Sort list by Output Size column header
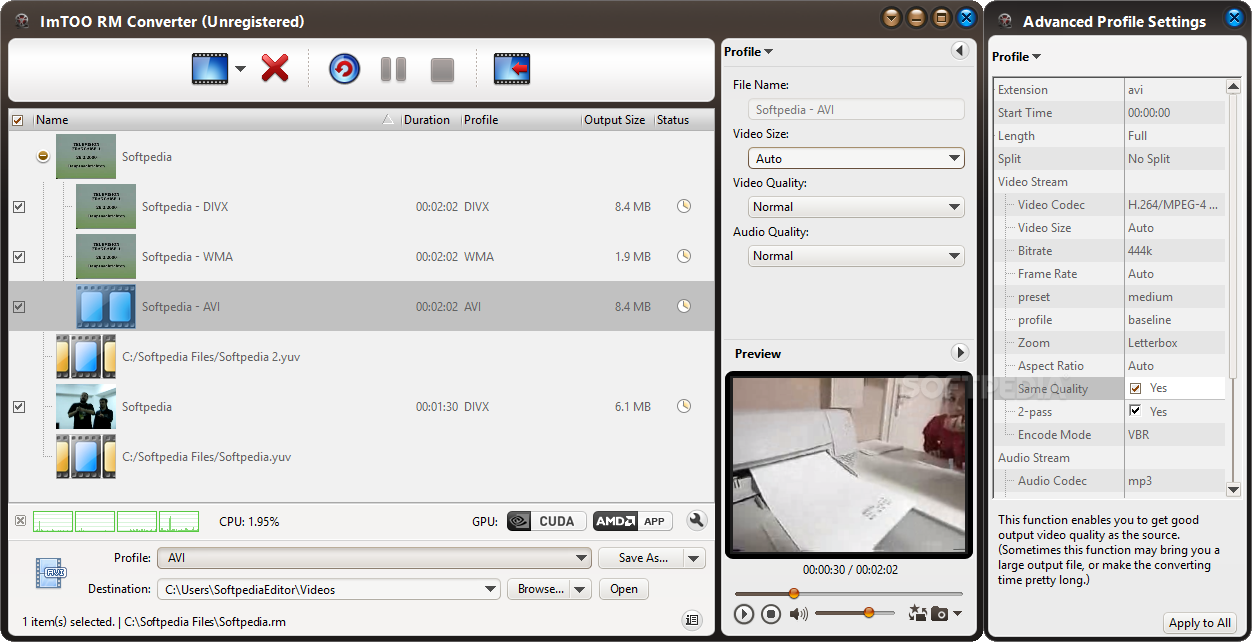This screenshot has width=1252, height=642. (616, 120)
